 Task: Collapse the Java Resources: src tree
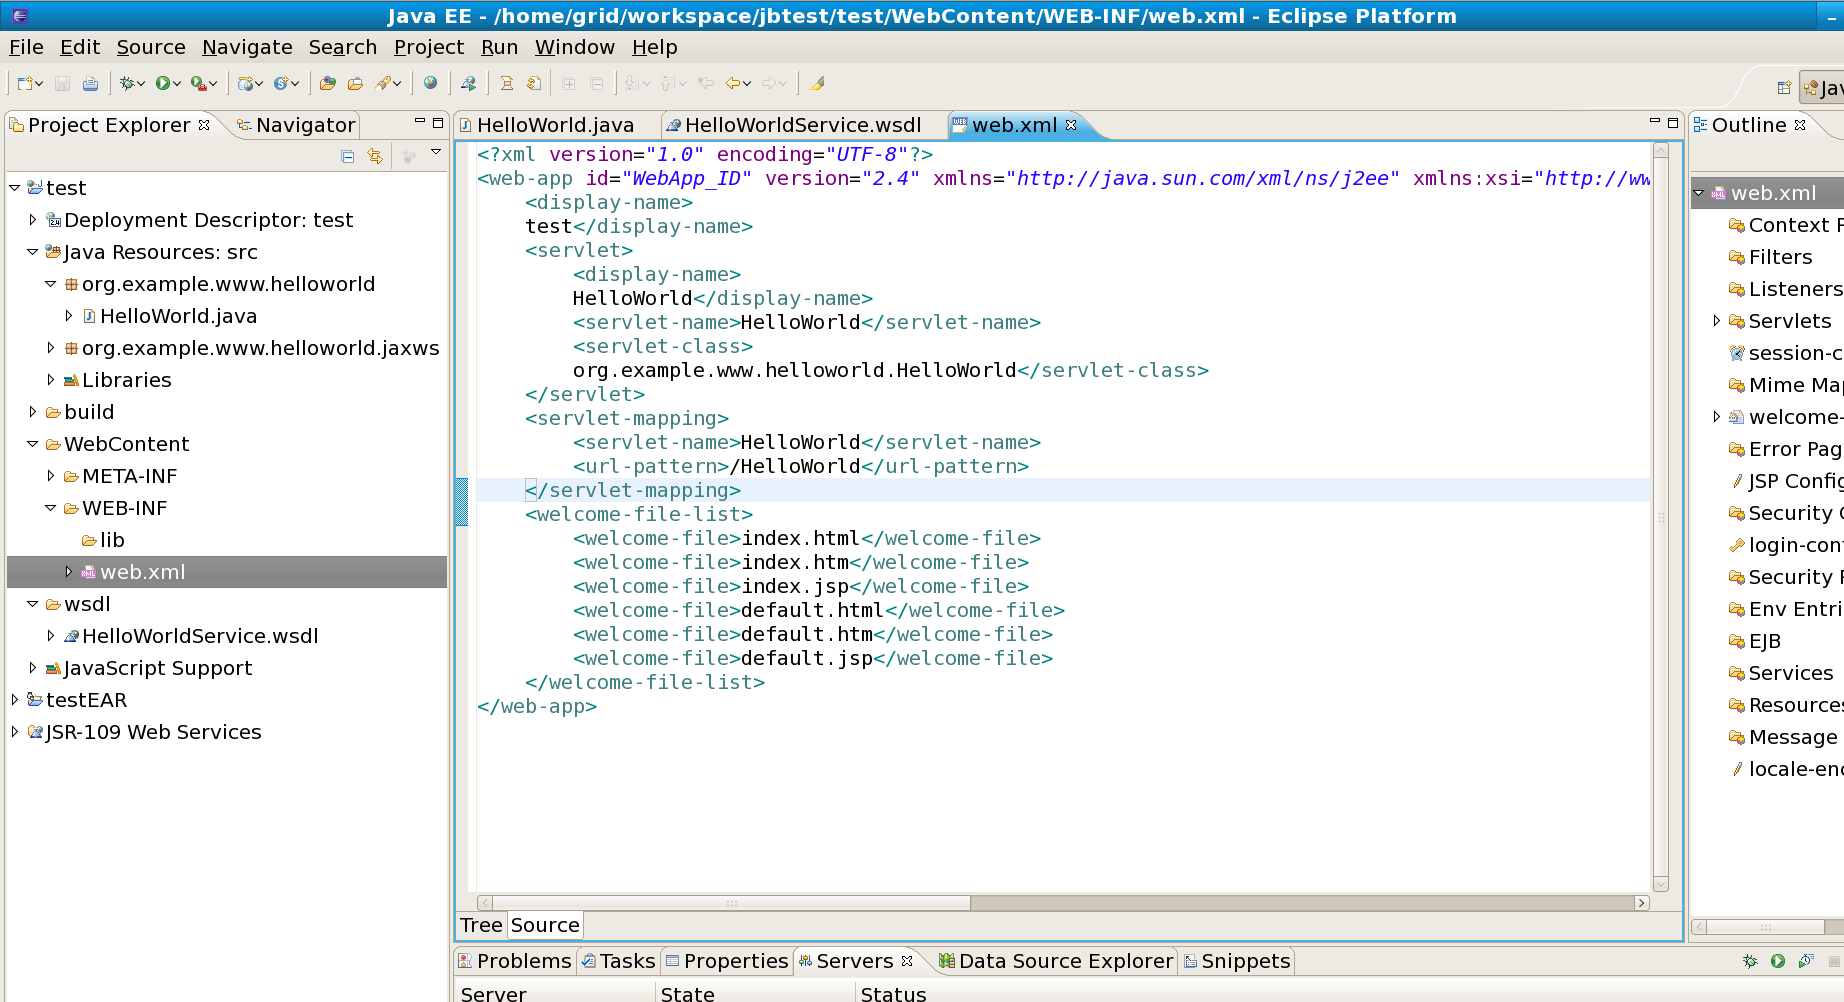pyautogui.click(x=32, y=252)
